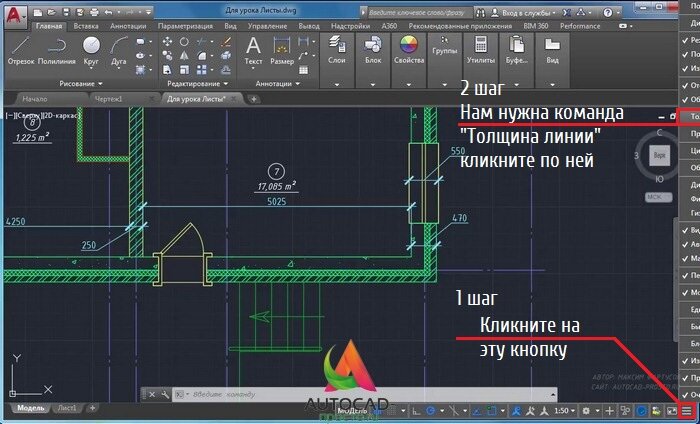Switch to the Управление ribbon tab
The image size is (700, 424).
(x=267, y=26)
